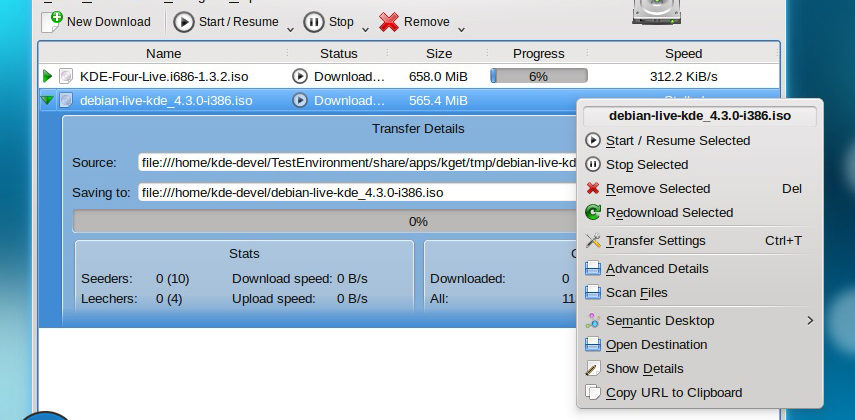
Task: Click the 565.4 MiB size cell
Action: [x=438, y=101]
